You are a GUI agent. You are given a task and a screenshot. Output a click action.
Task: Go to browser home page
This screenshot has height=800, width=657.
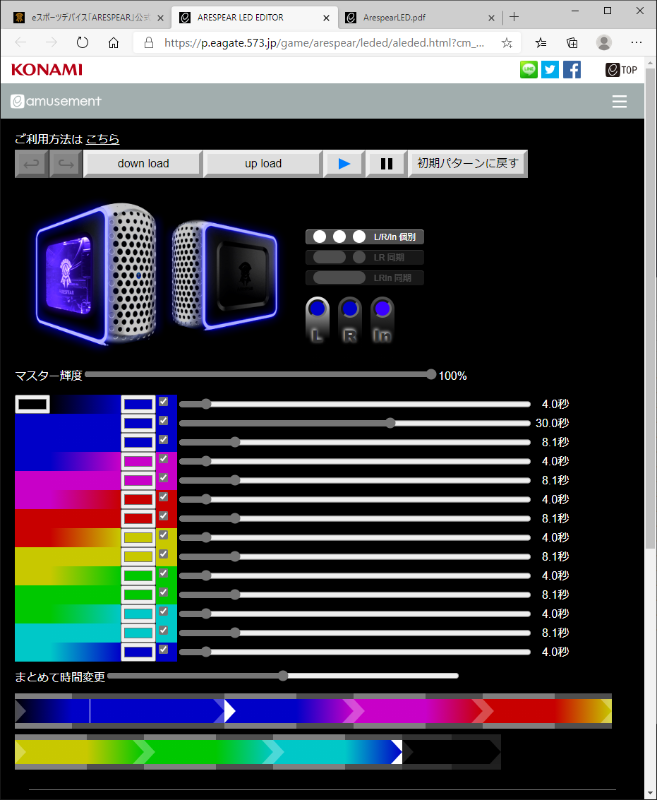[x=113, y=43]
